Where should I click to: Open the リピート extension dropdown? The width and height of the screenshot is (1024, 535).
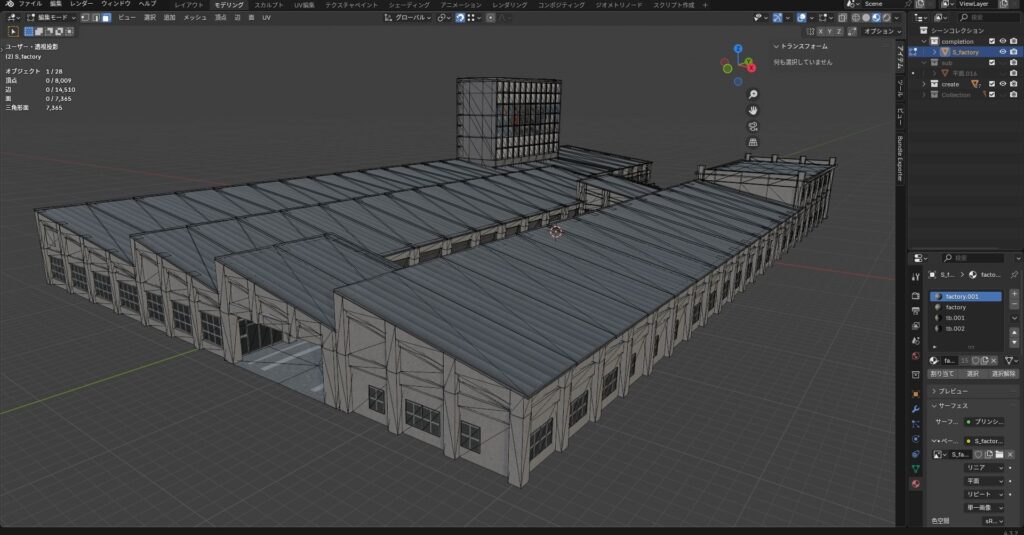click(985, 494)
